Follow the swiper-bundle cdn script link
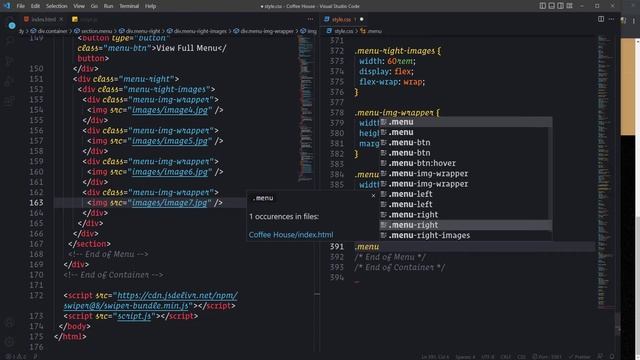Viewport: 640px width, 360px height. tap(150, 300)
